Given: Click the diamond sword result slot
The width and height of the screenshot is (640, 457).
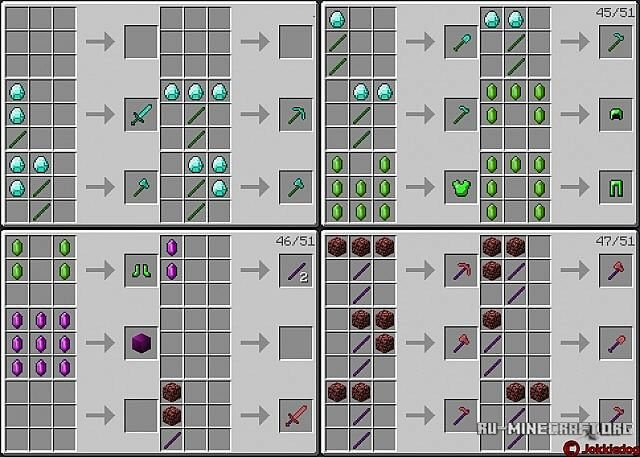Looking at the screenshot, I should click(x=141, y=115).
